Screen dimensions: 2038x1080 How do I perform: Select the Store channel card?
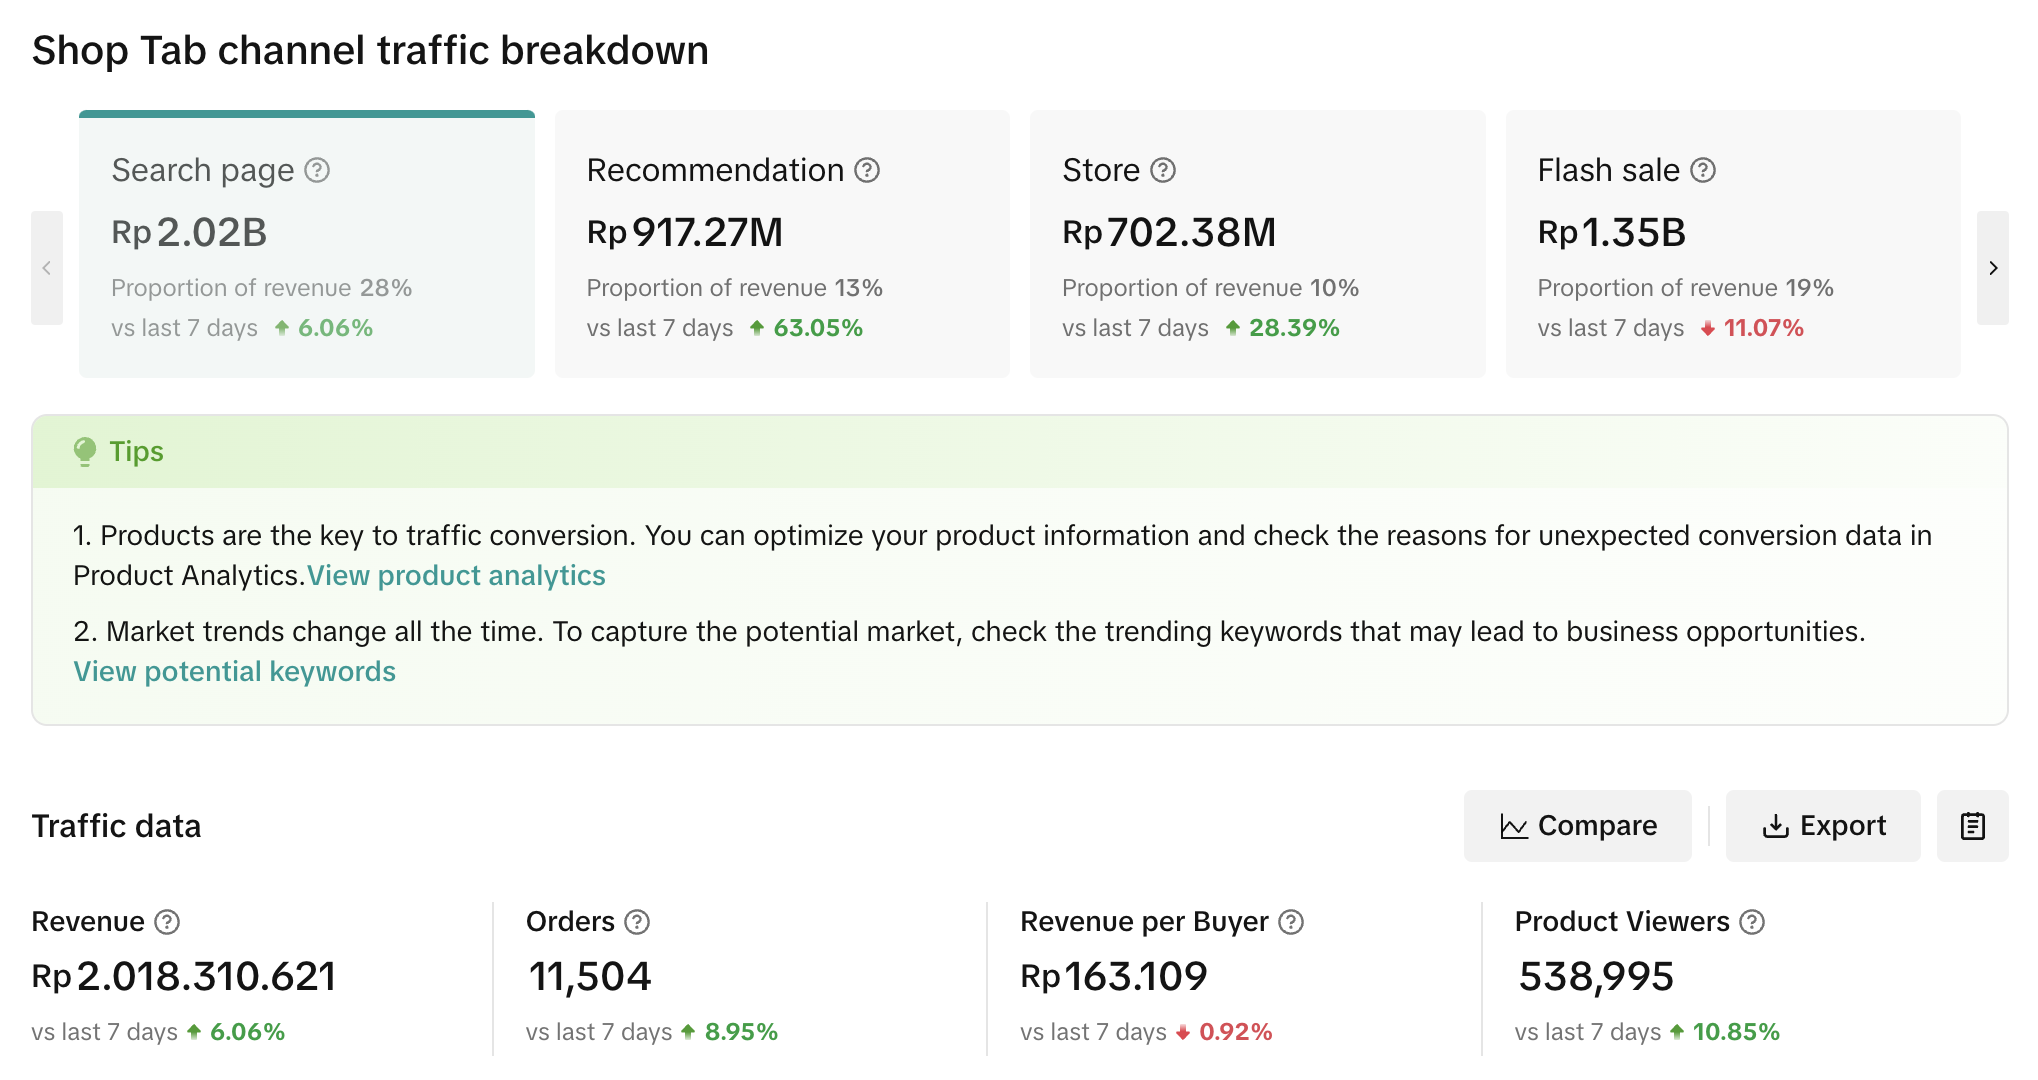pyautogui.click(x=1257, y=245)
